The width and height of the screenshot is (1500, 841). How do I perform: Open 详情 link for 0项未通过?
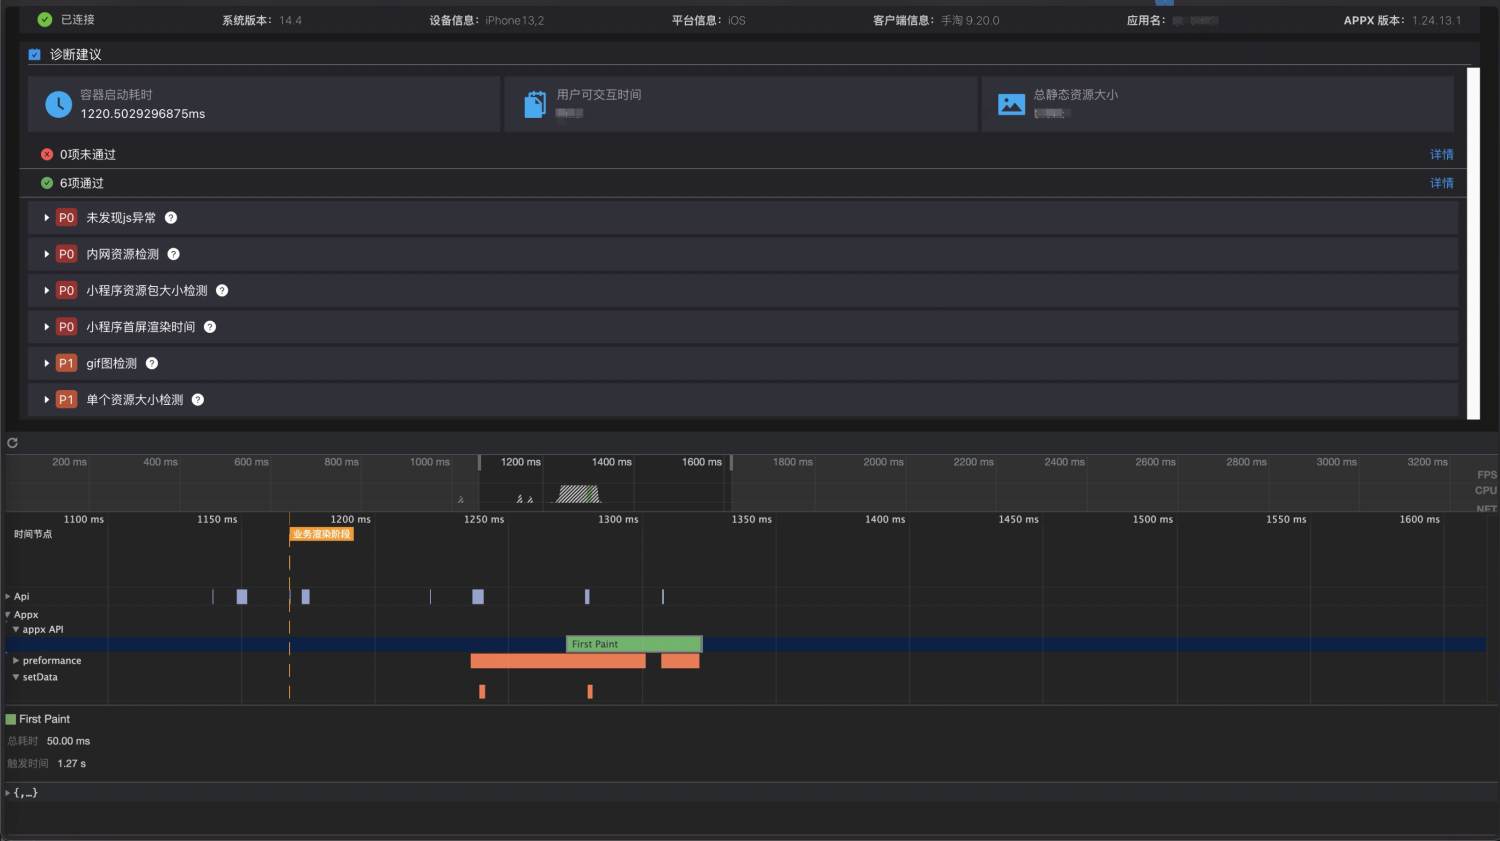pyautogui.click(x=1442, y=154)
